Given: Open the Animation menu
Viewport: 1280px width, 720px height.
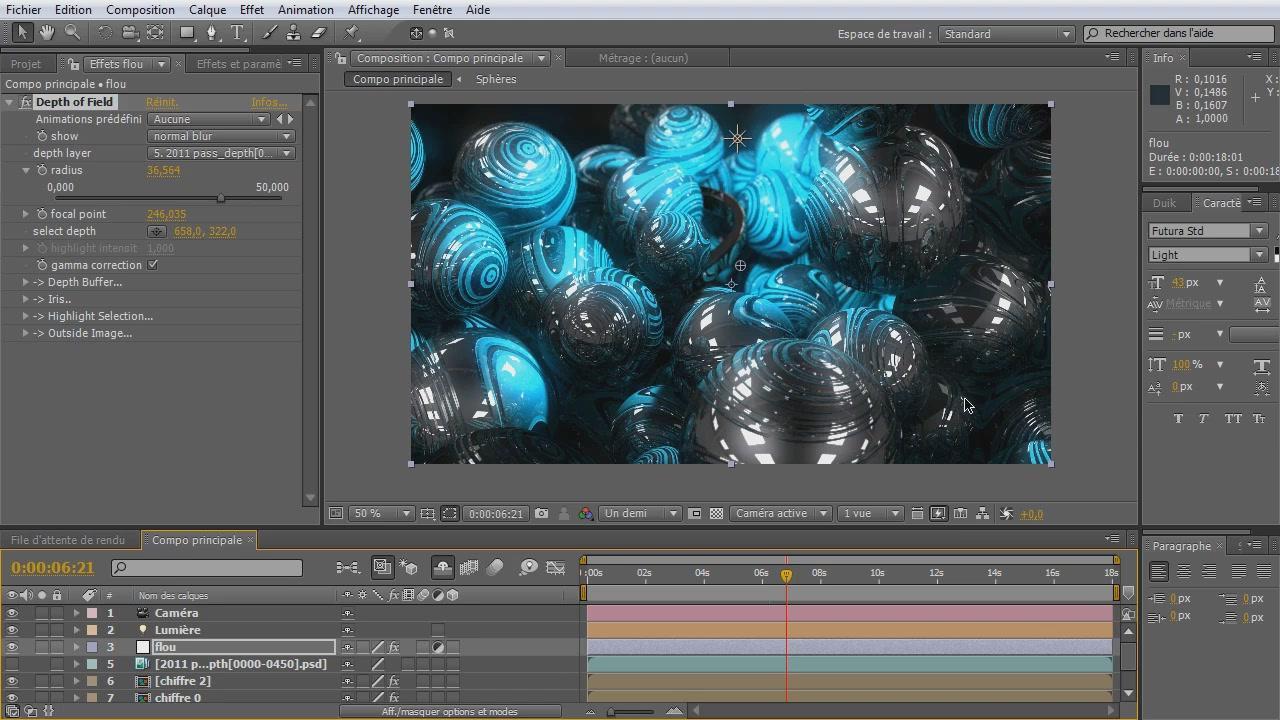Looking at the screenshot, I should (306, 9).
